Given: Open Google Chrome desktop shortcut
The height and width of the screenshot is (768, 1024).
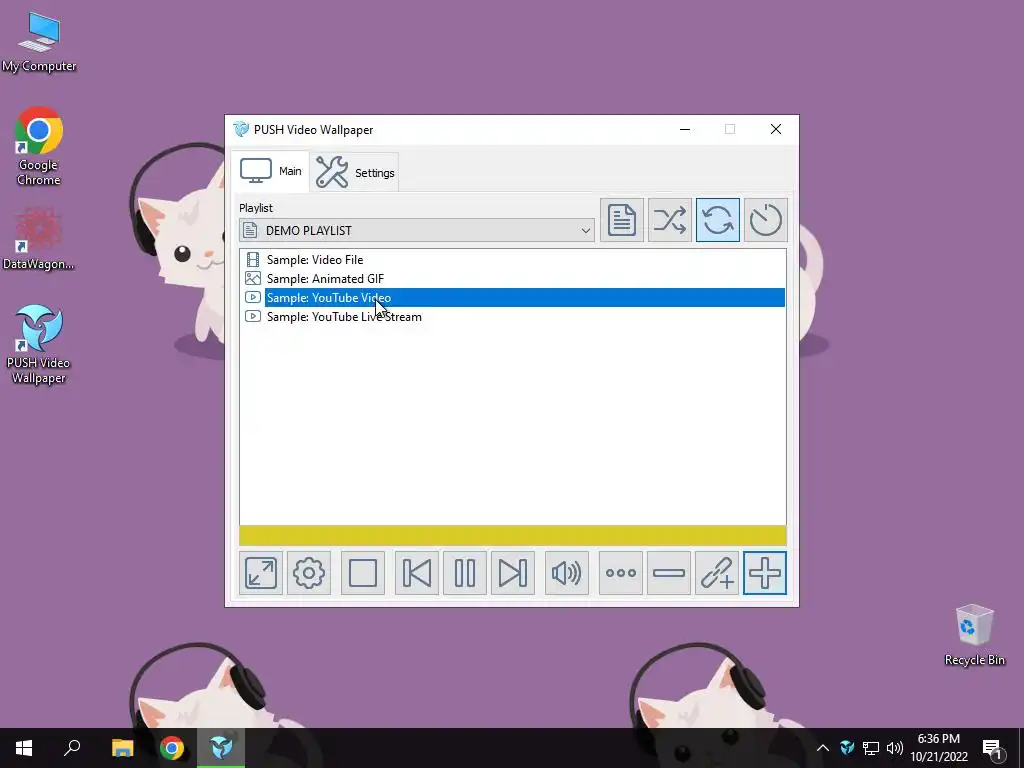Looking at the screenshot, I should (39, 147).
